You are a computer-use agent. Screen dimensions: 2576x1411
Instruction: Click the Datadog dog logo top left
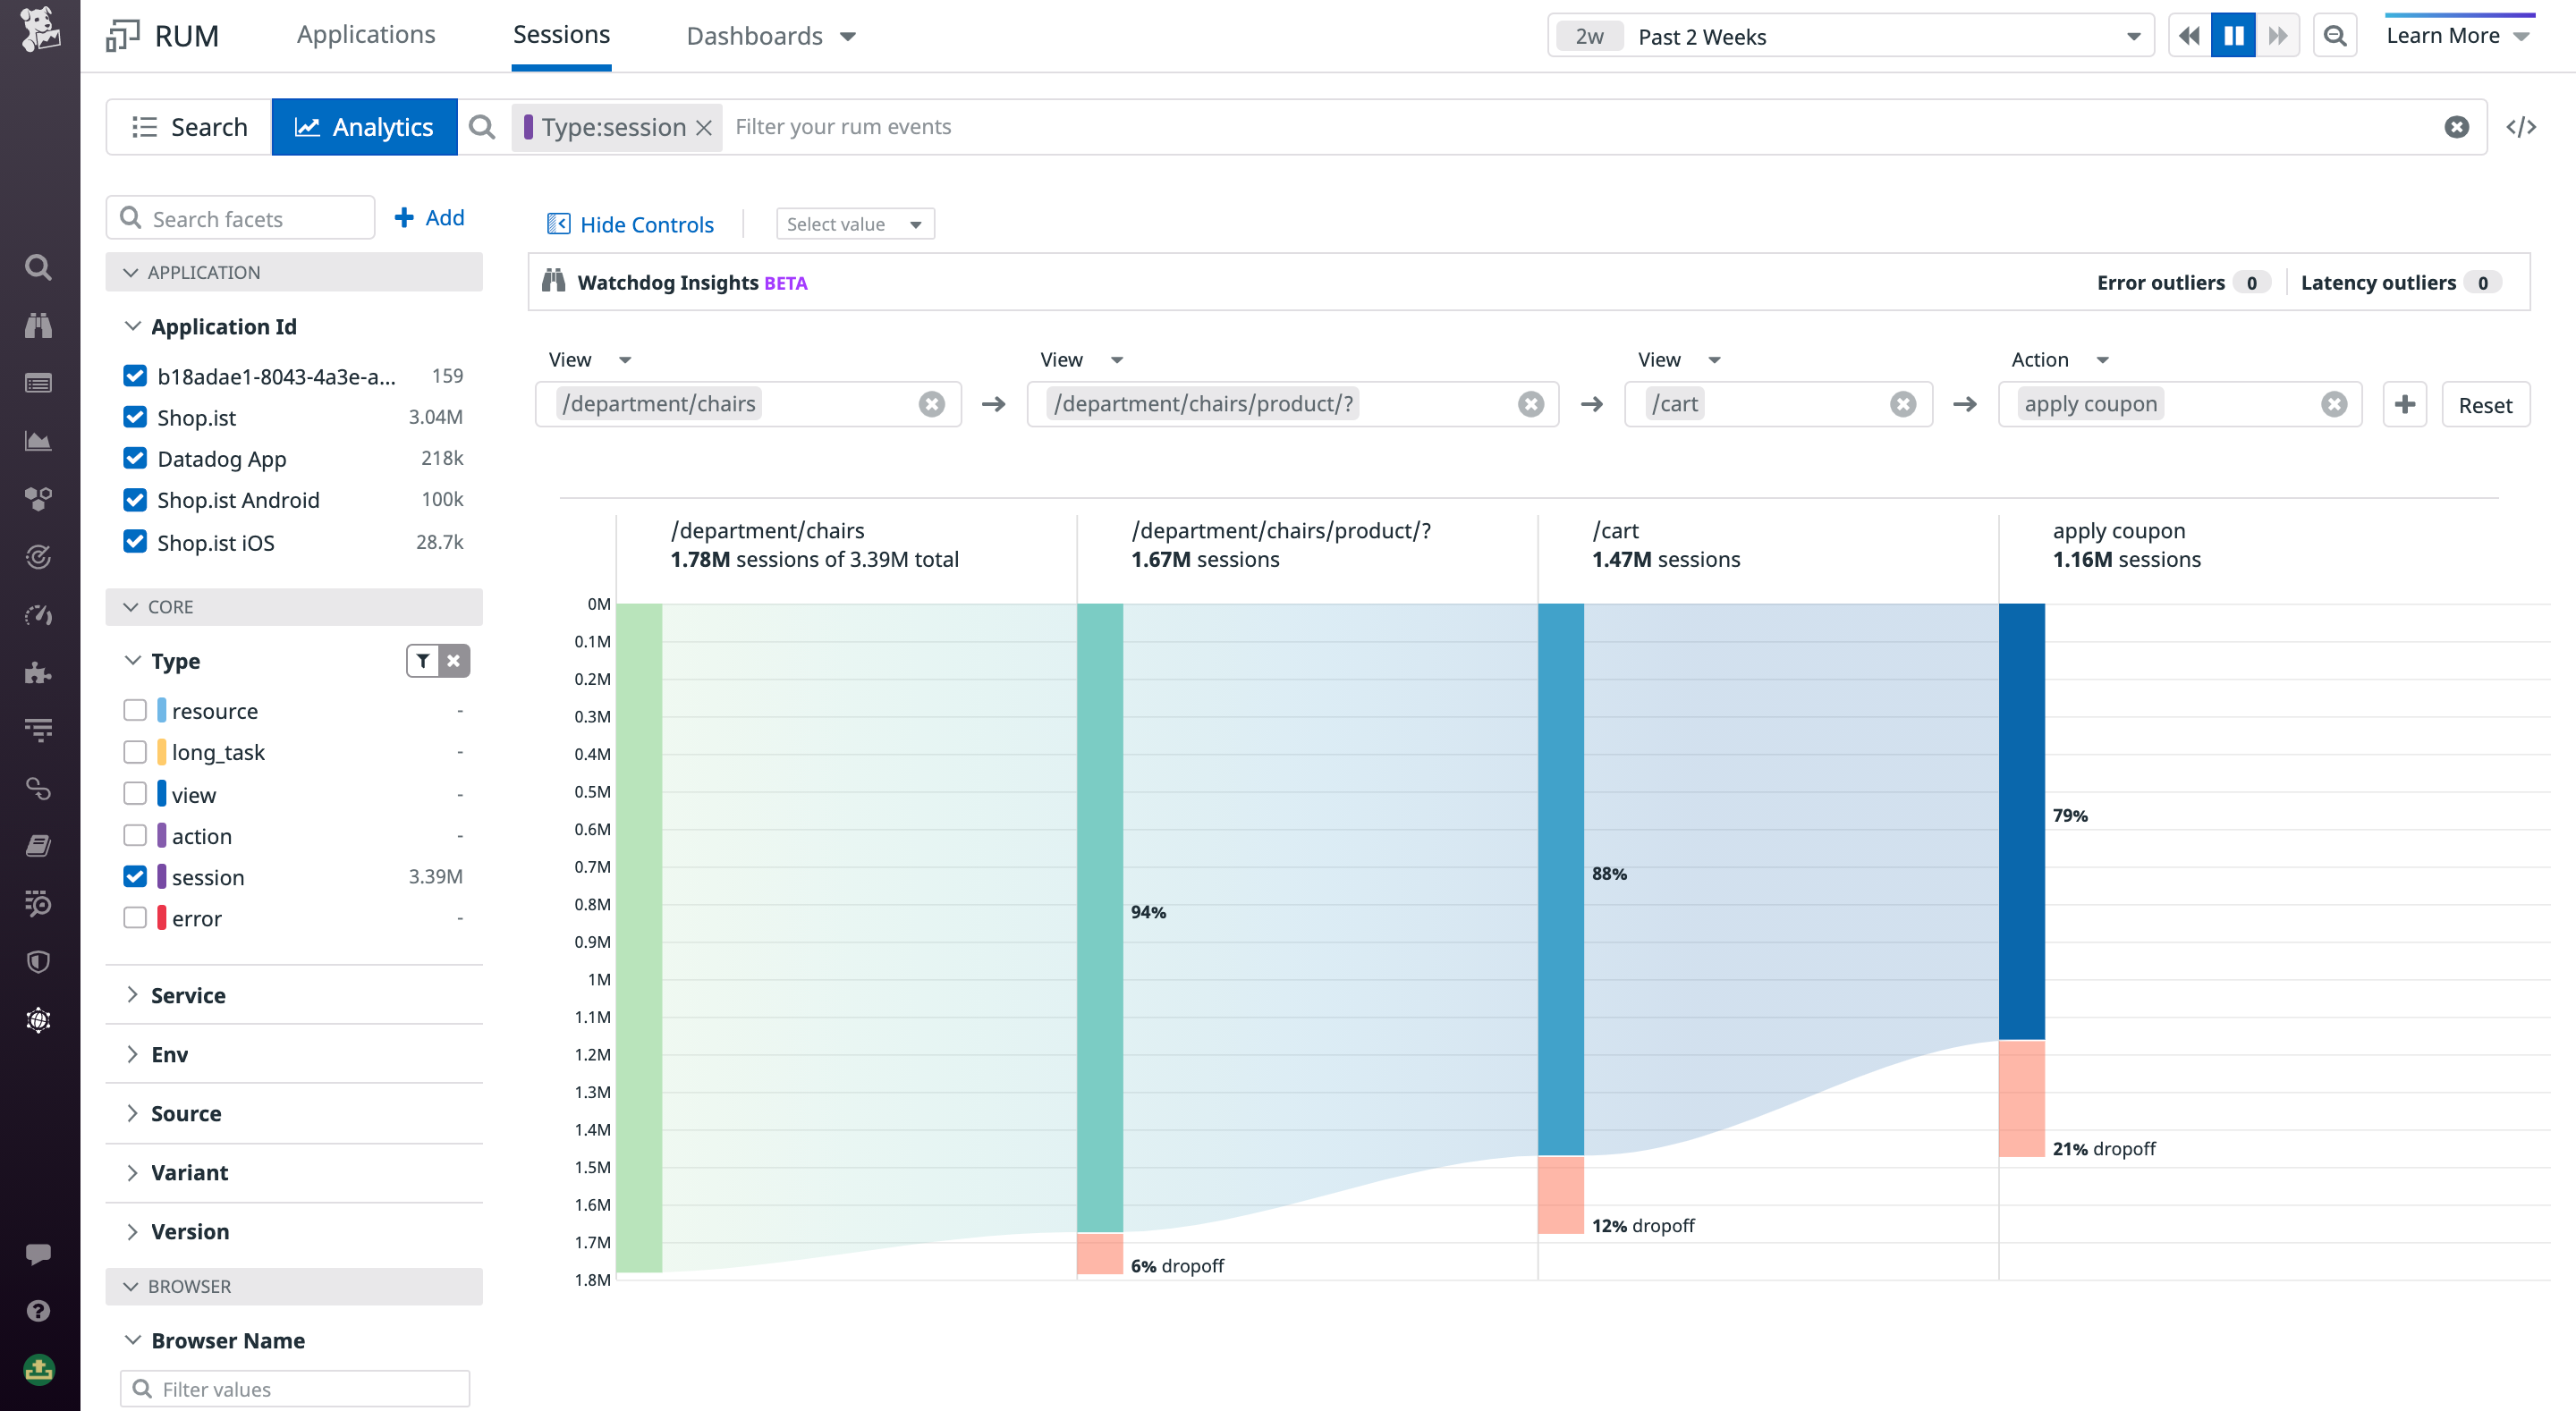(40, 32)
